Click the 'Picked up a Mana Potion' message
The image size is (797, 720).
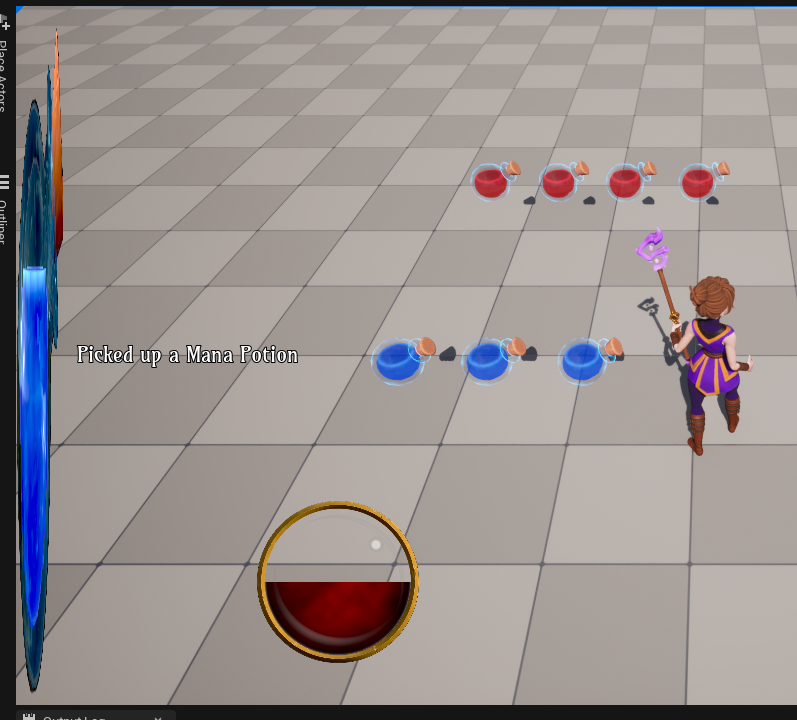188,355
